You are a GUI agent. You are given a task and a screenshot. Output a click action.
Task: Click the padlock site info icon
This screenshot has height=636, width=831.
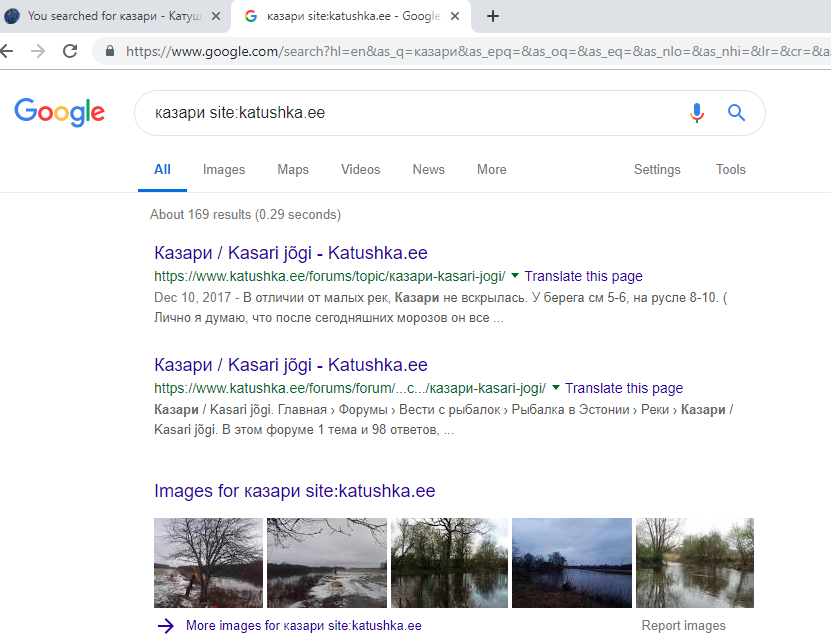(109, 51)
